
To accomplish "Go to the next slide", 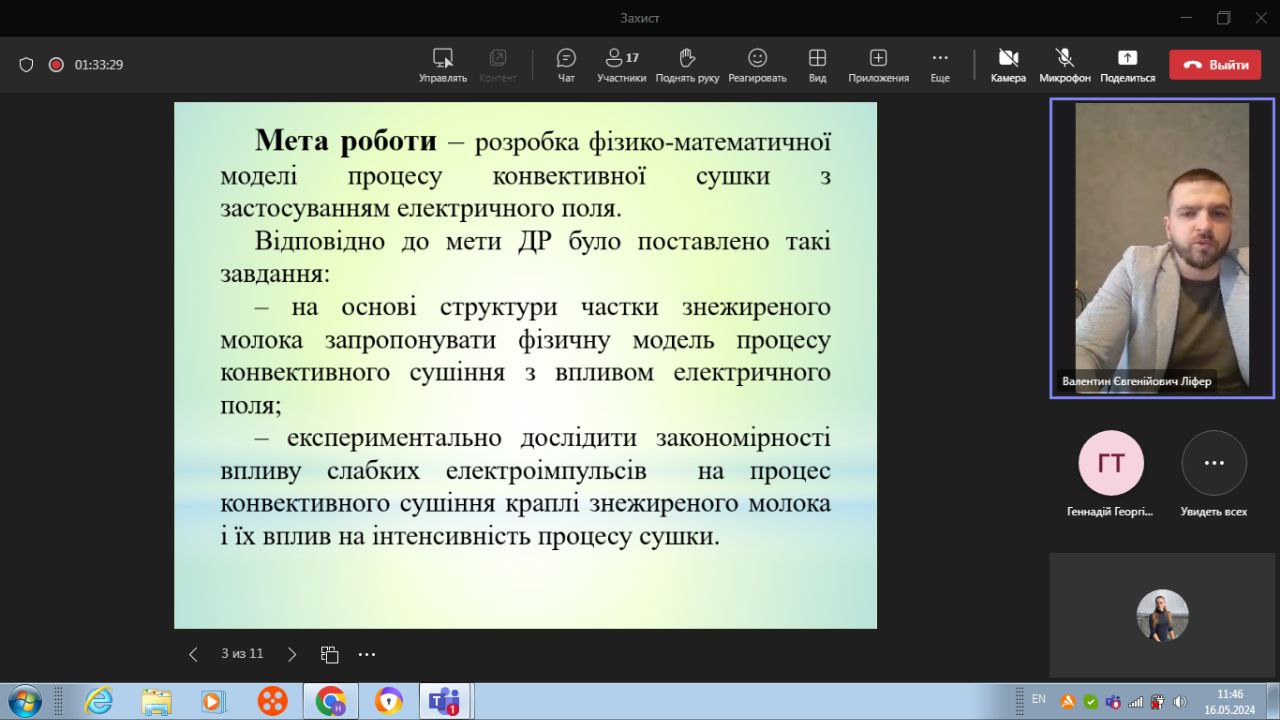I will click(292, 654).
